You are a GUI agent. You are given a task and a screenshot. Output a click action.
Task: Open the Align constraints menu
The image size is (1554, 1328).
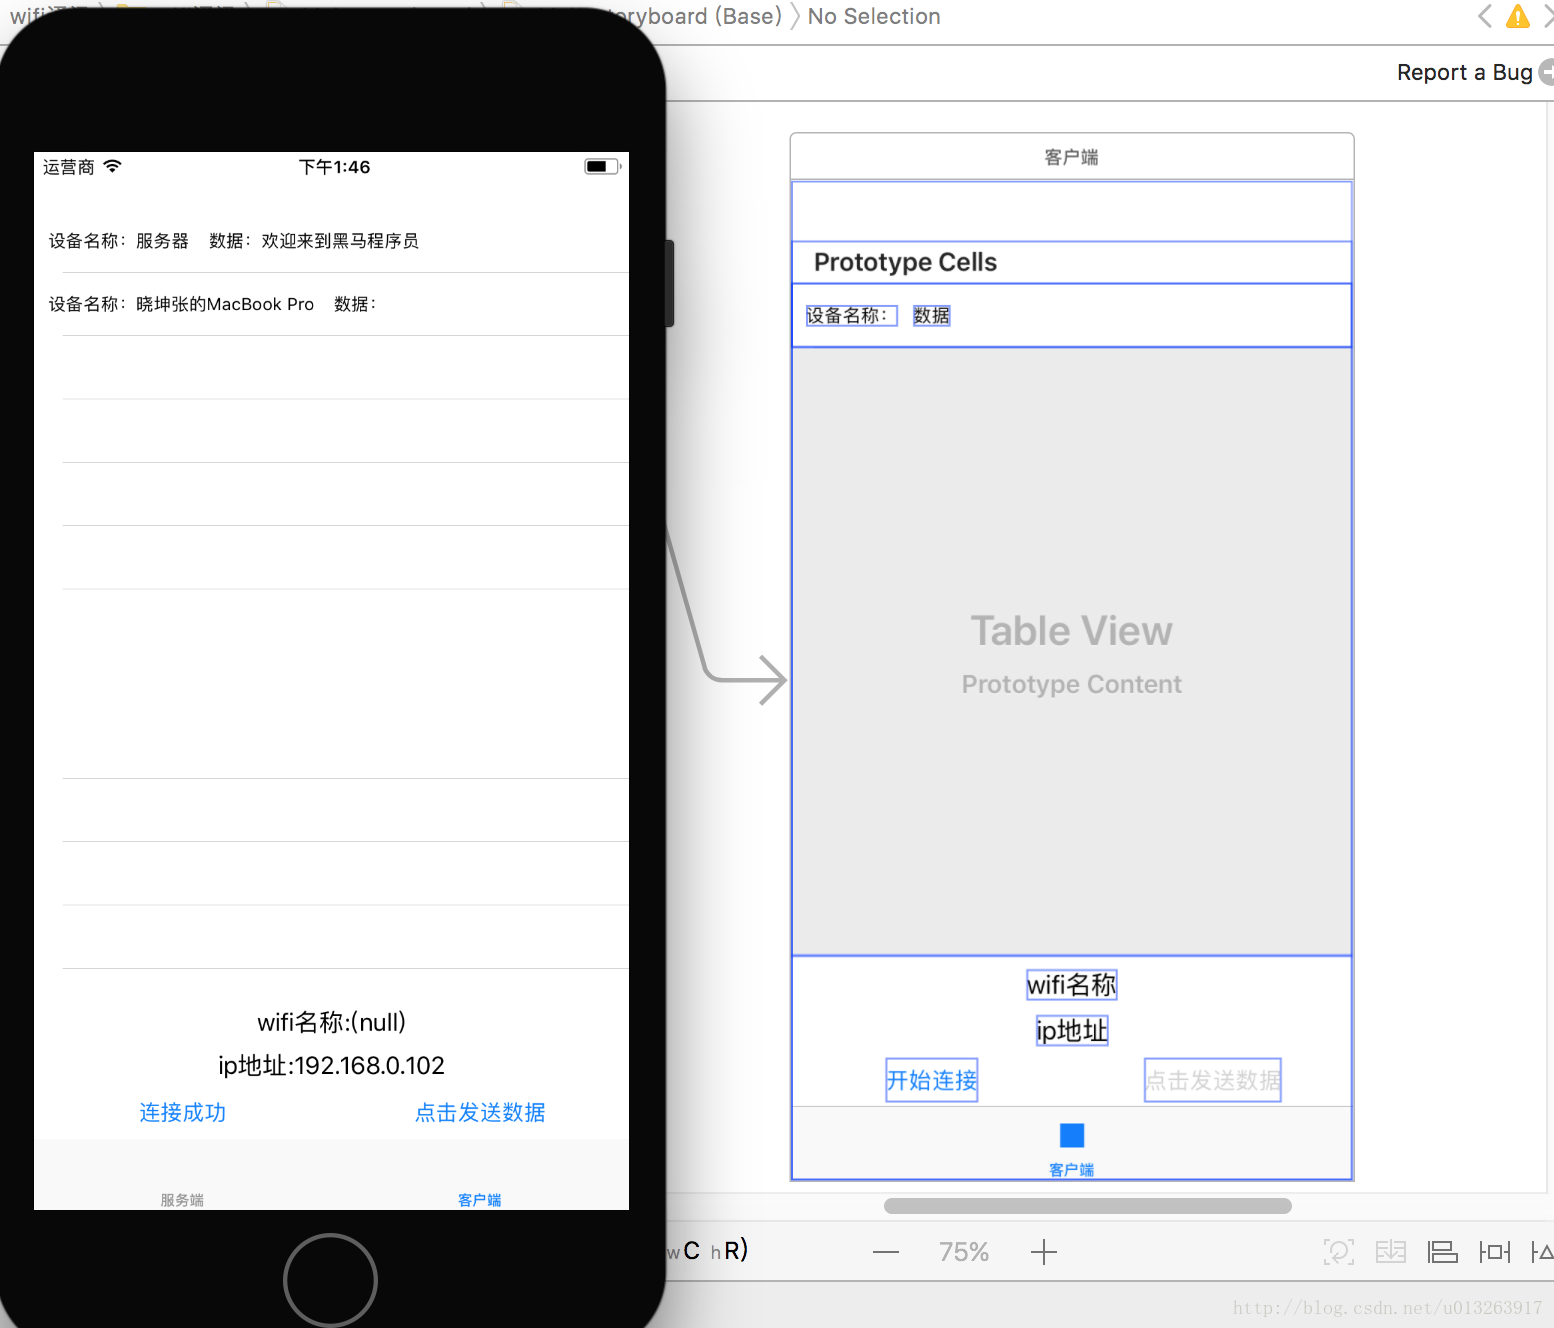tap(1442, 1252)
